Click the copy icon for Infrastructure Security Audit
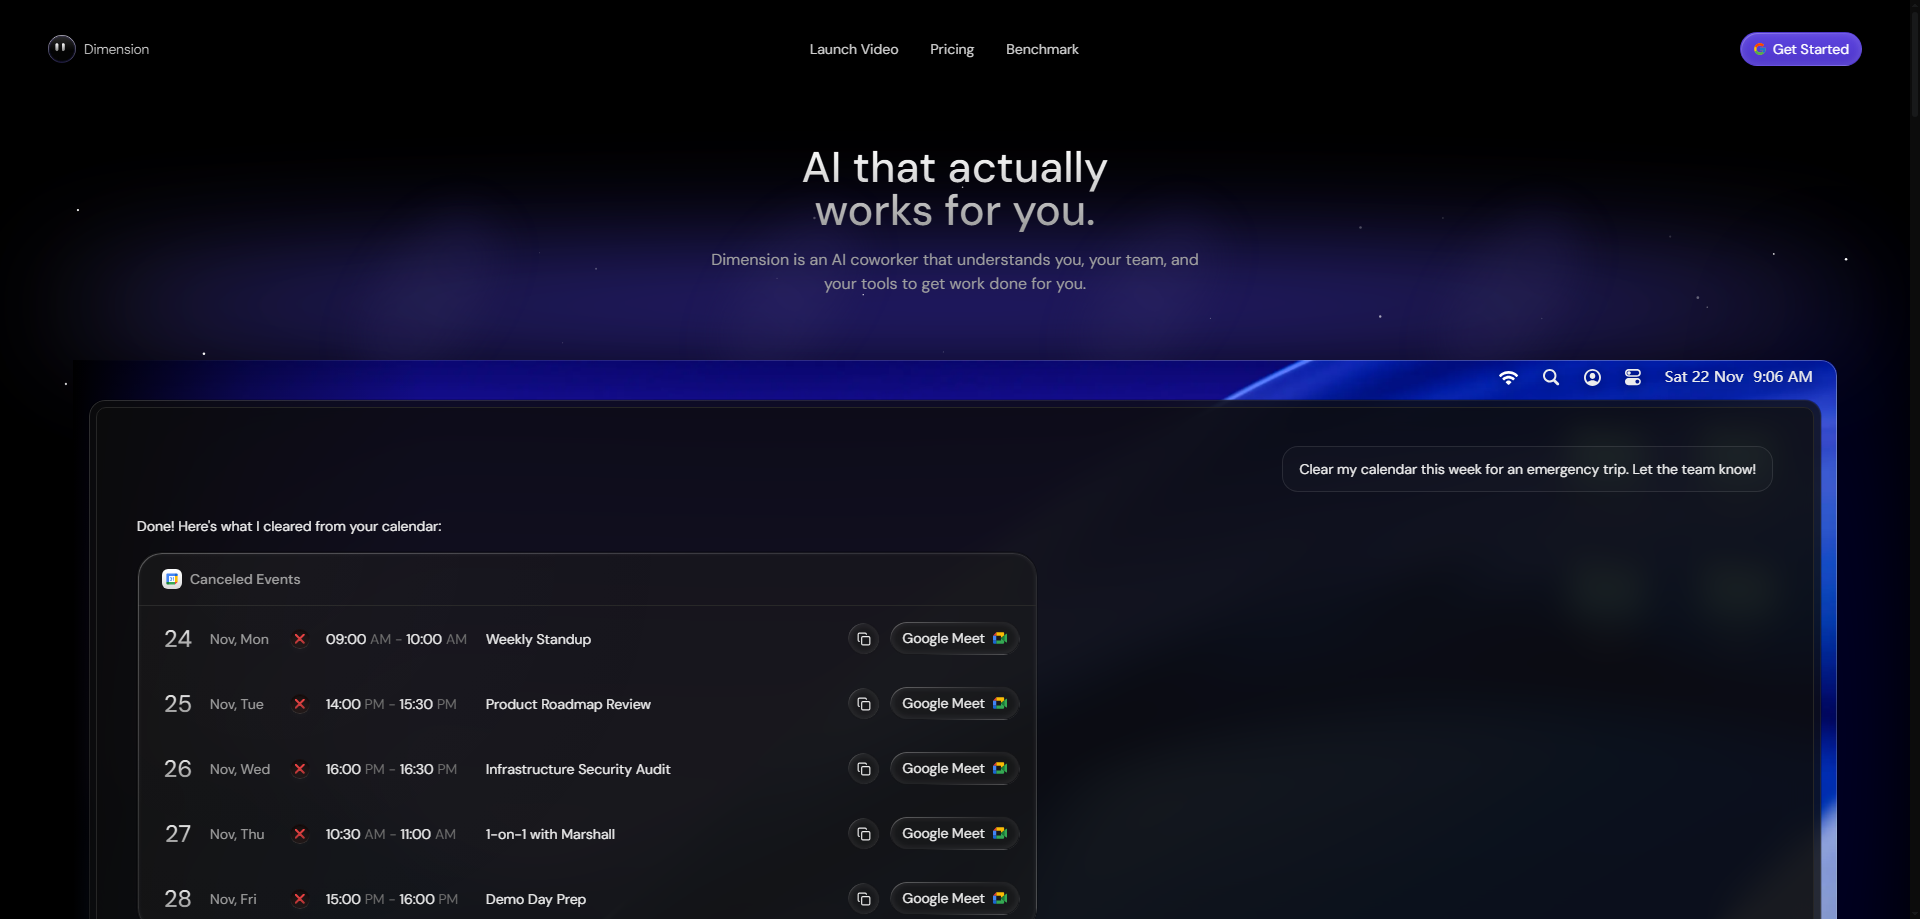 tap(863, 768)
